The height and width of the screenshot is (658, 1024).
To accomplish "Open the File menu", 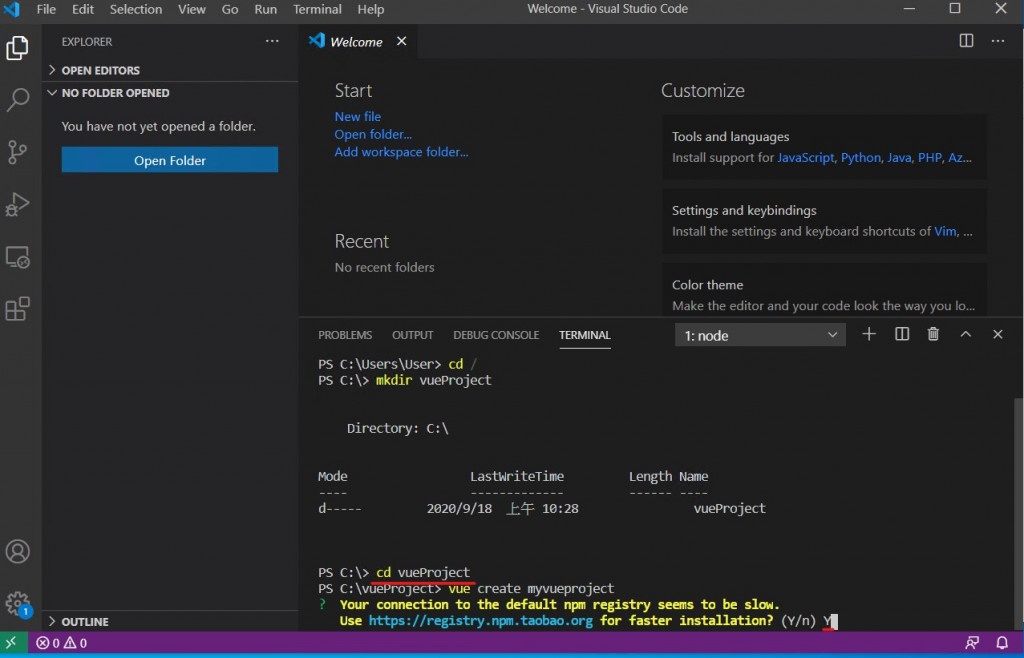I will (46, 9).
